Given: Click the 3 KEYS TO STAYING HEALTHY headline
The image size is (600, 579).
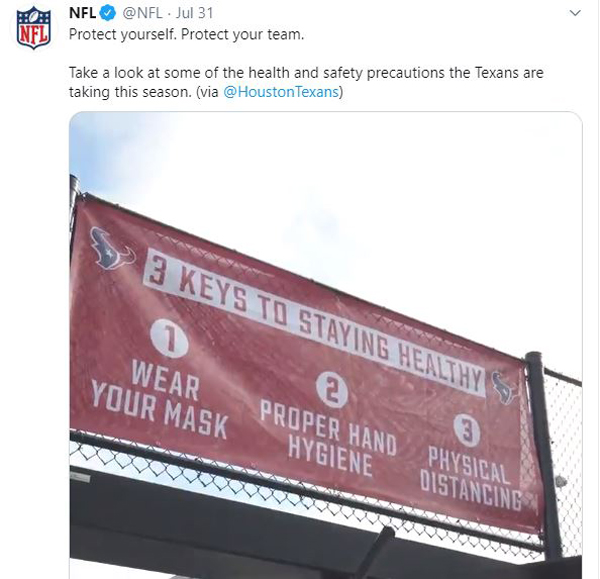Looking at the screenshot, I should pos(314,324).
